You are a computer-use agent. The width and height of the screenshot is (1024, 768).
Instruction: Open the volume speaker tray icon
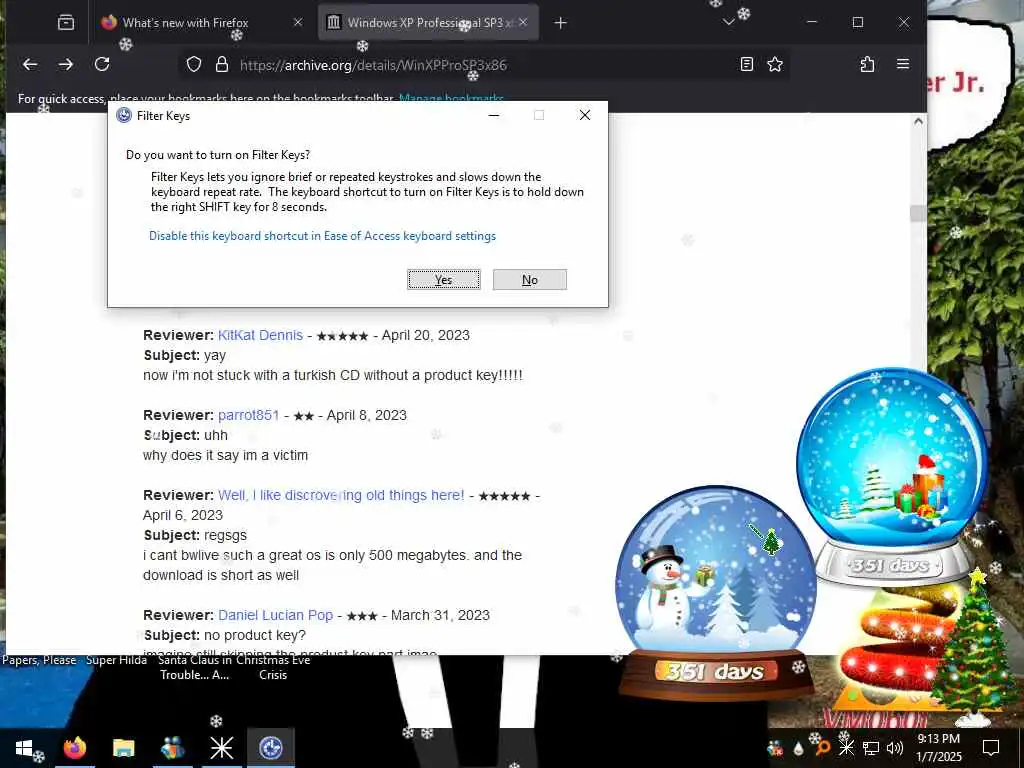click(895, 748)
